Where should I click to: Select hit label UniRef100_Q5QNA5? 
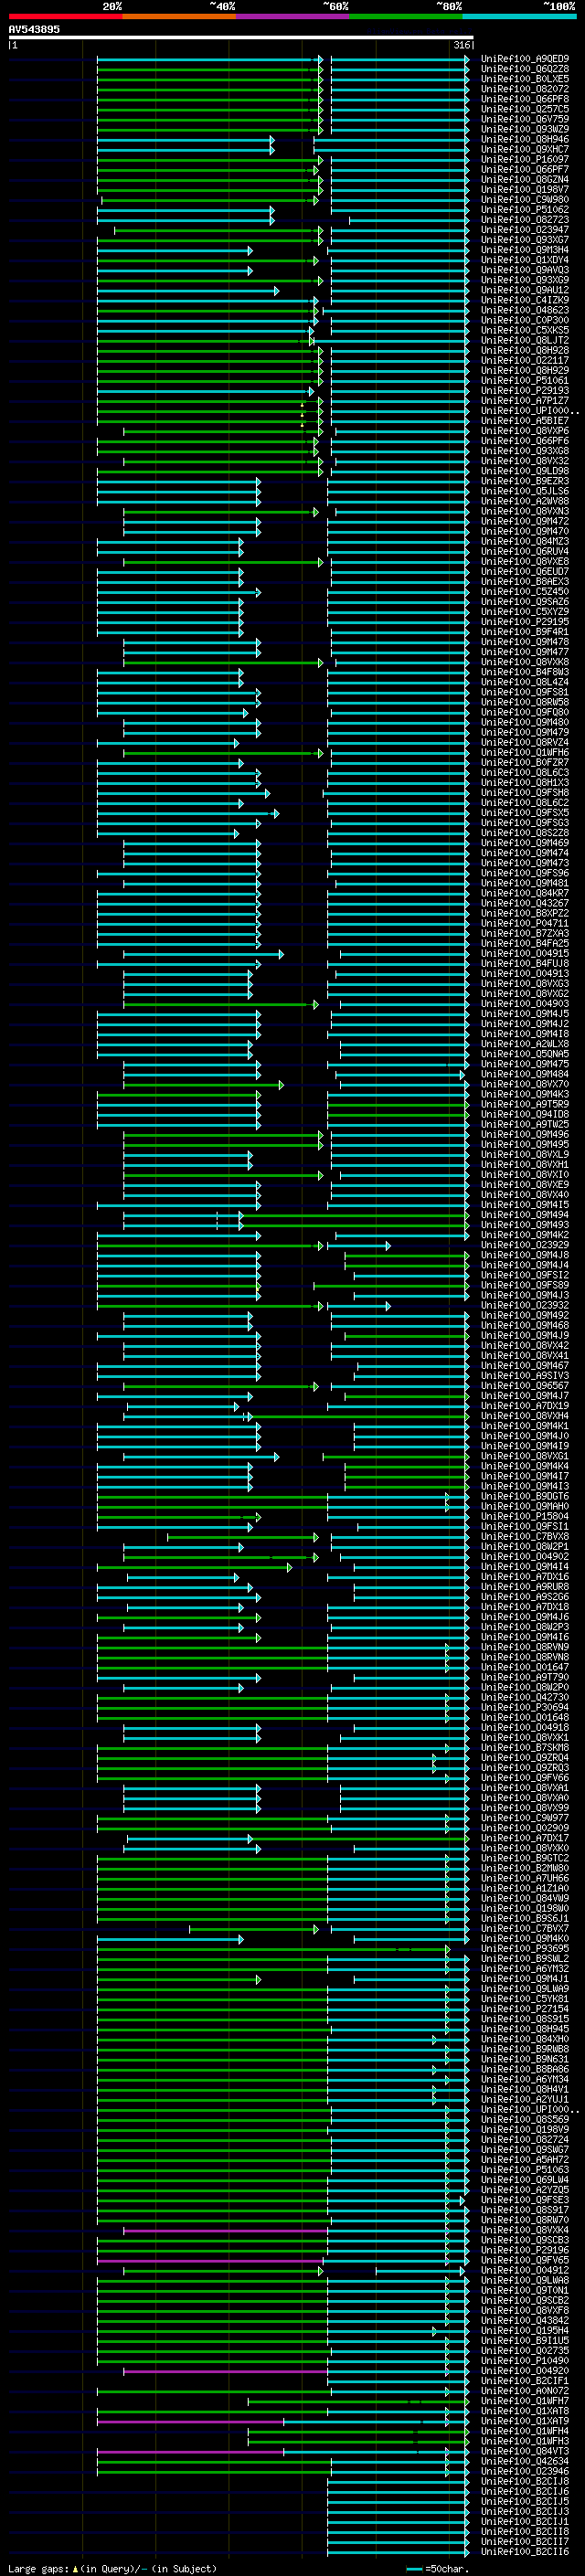point(525,1054)
